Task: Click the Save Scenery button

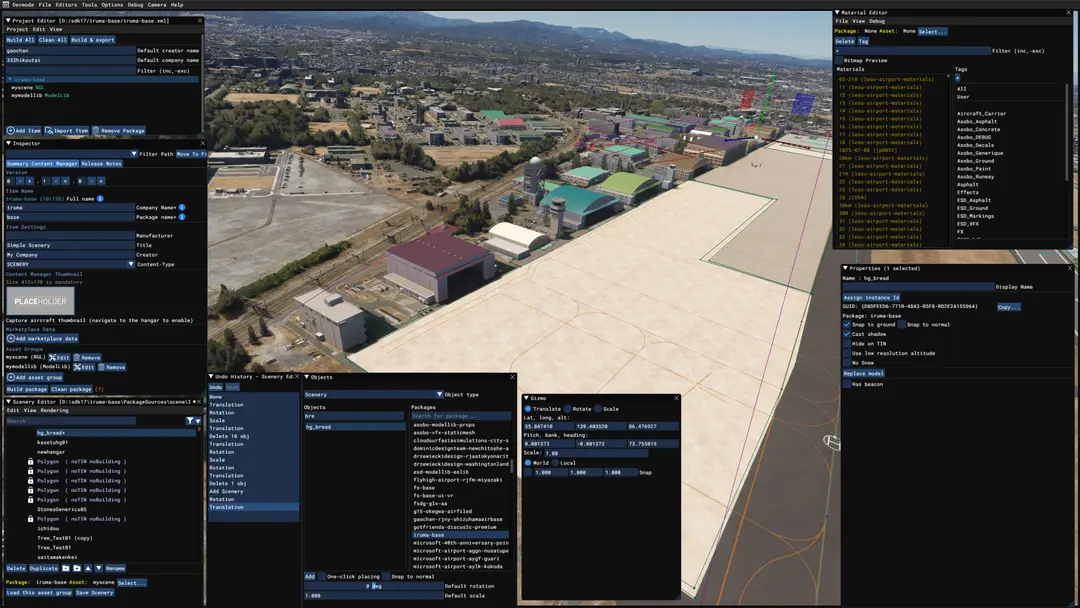Action: click(x=94, y=592)
